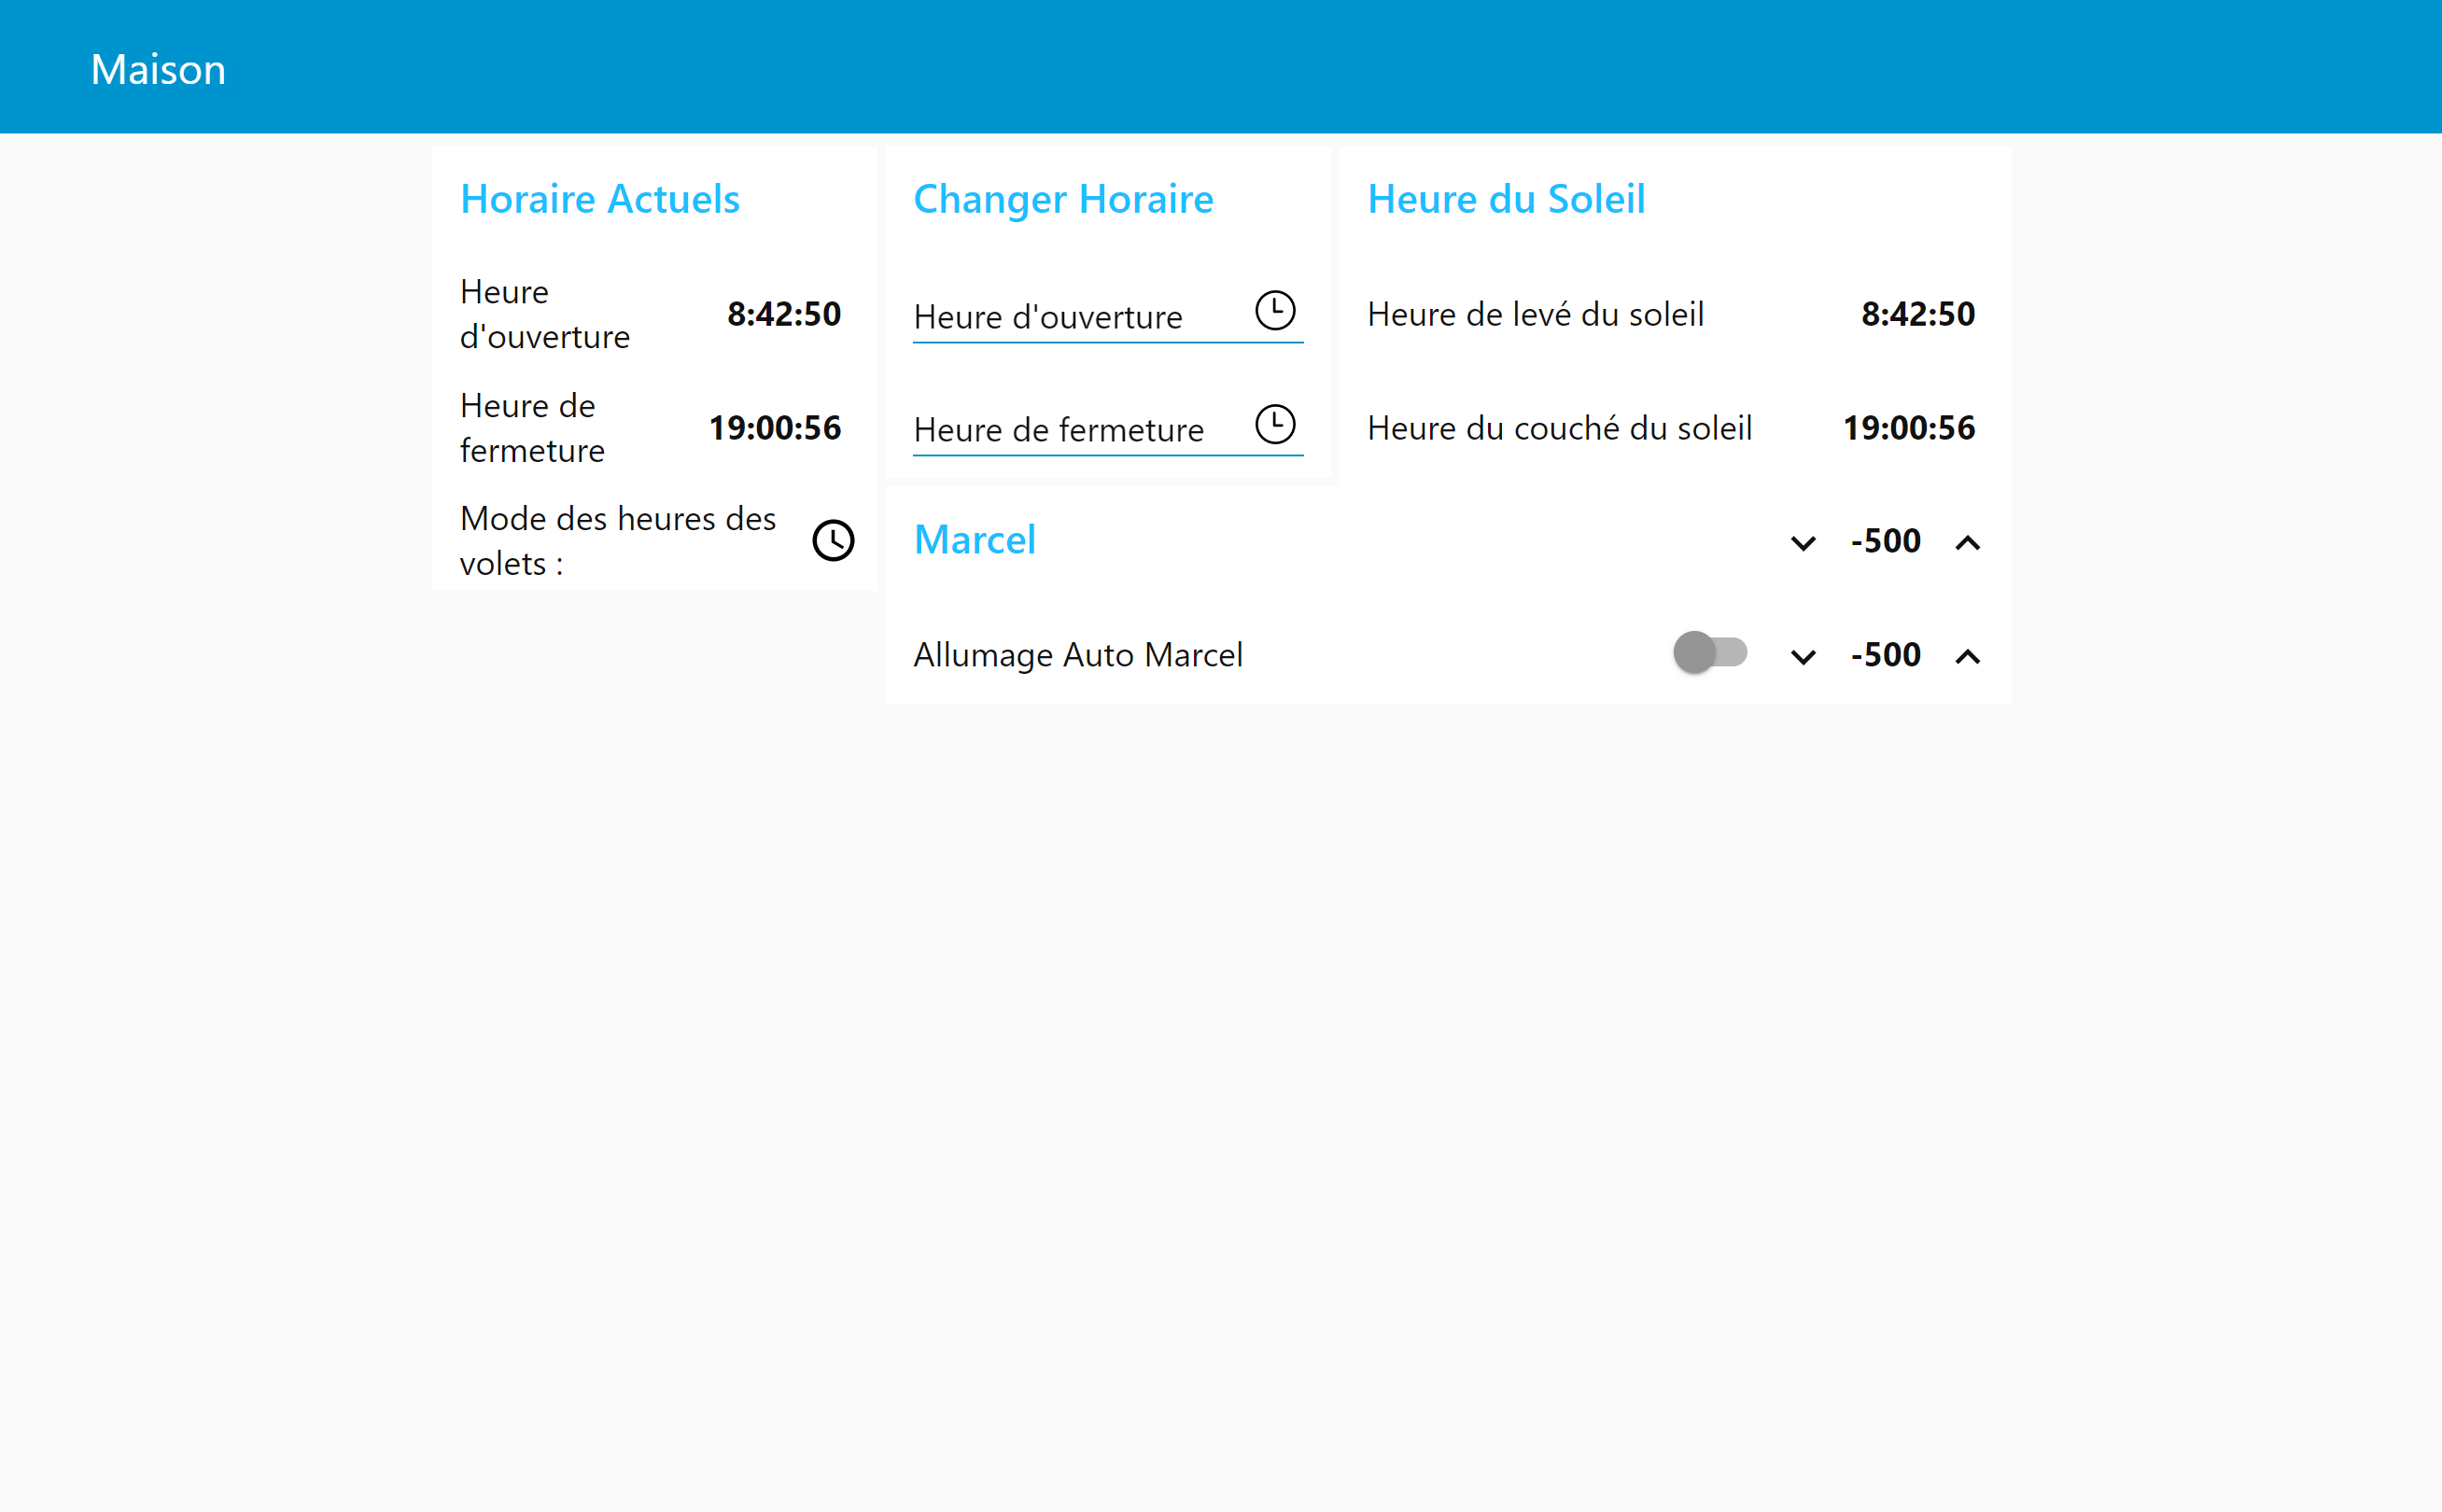
Task: Click clock icon in Heure d'ouverture field
Action: tap(1275, 311)
